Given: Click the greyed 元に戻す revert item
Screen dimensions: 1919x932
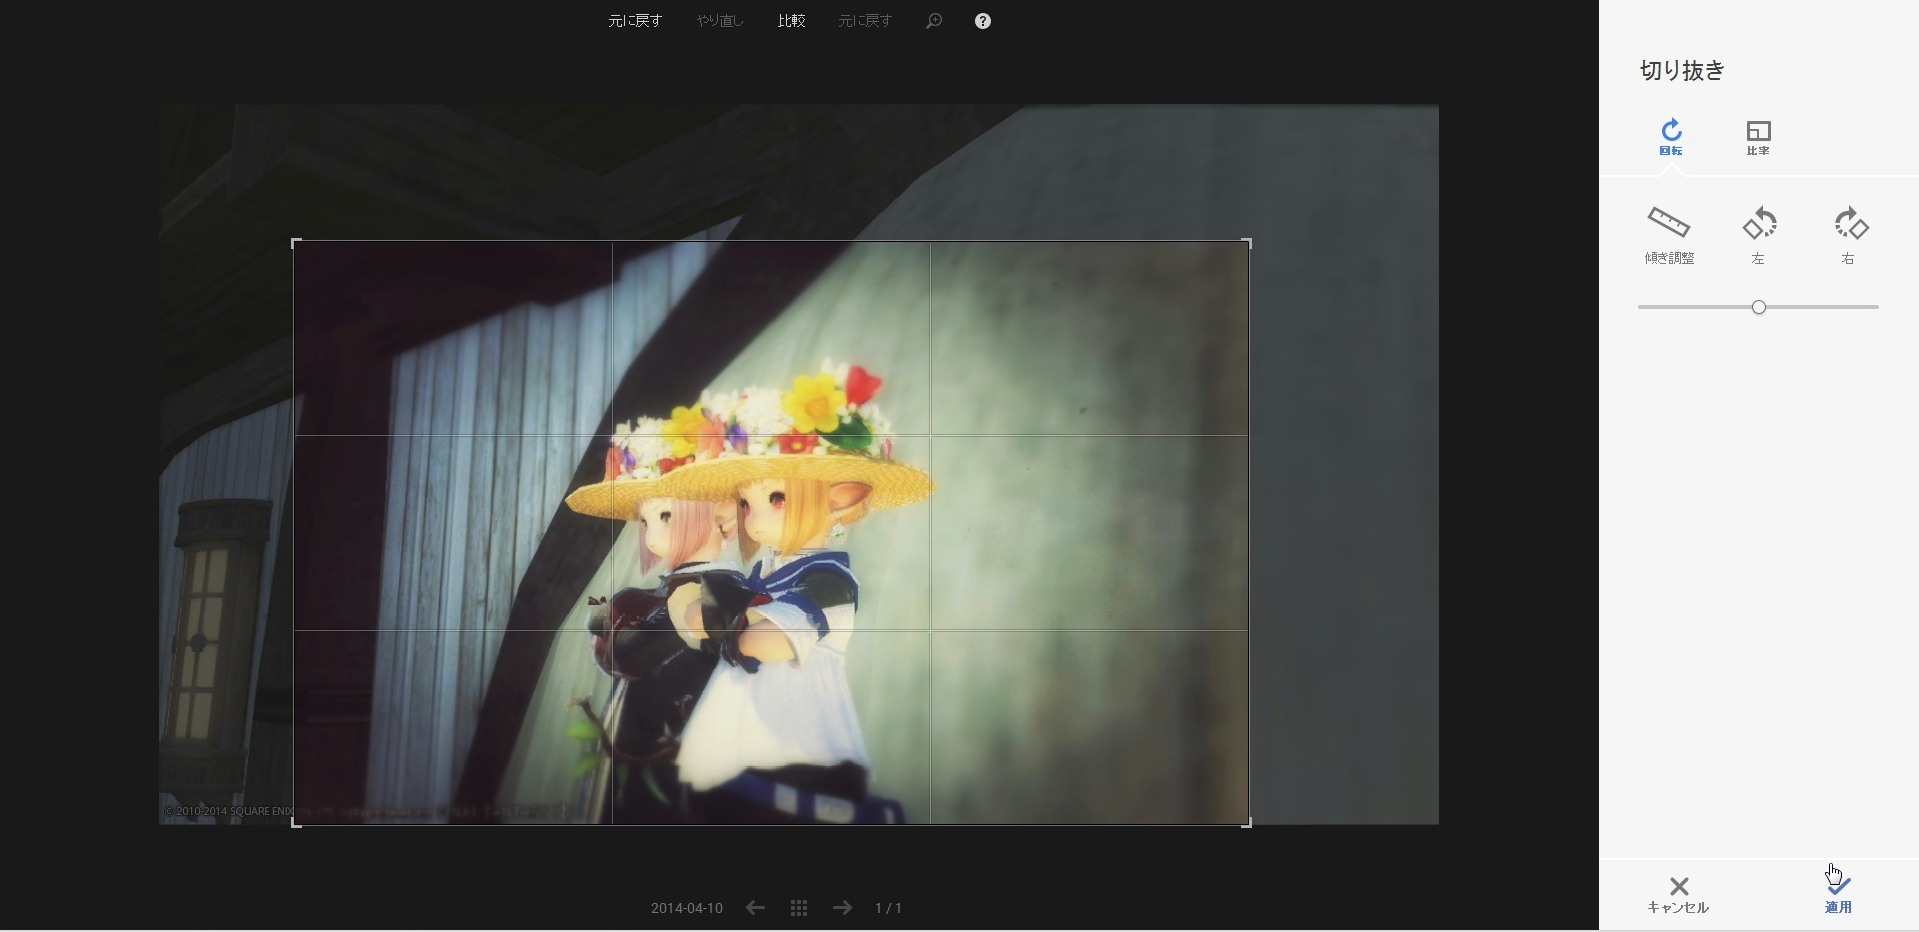Looking at the screenshot, I should [x=865, y=21].
